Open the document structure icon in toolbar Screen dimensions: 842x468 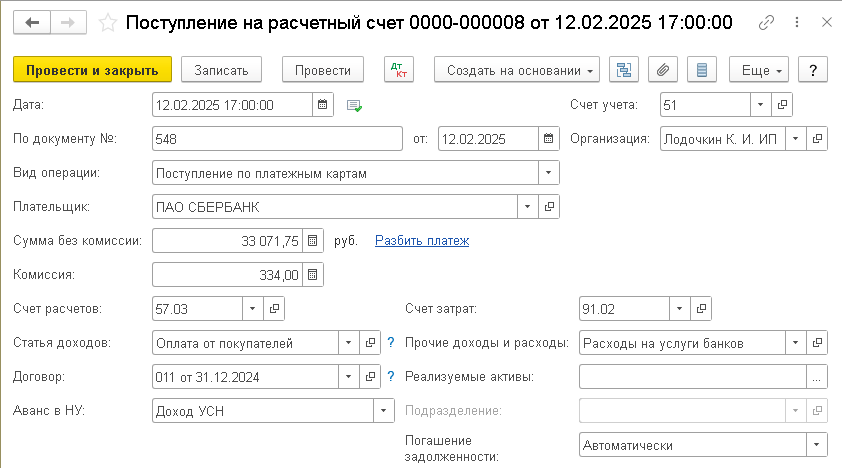[x=625, y=70]
